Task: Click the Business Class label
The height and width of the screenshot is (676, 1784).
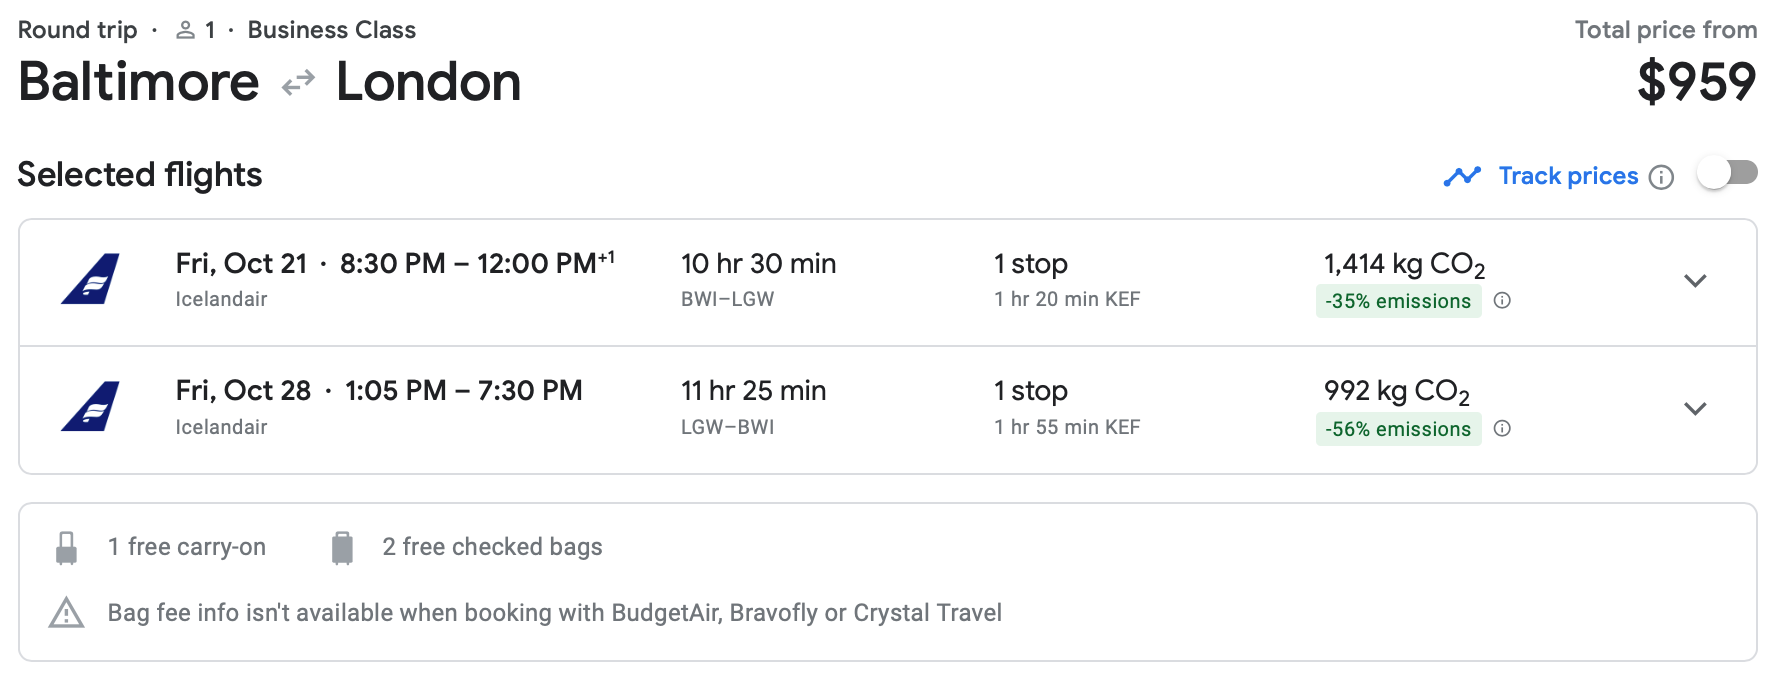Action: click(331, 30)
